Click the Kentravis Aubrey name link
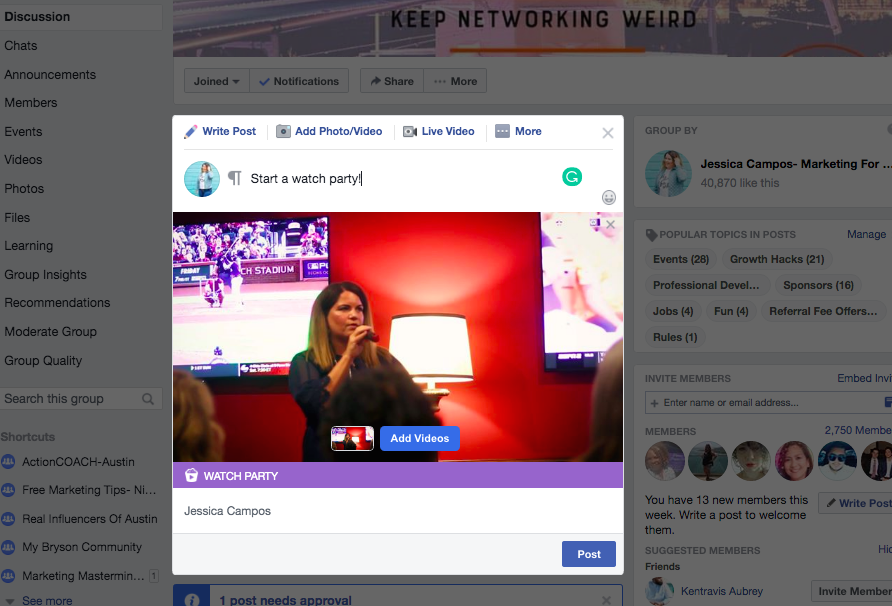Screen dimensions: 892x606 pyautogui.click(x=722, y=591)
